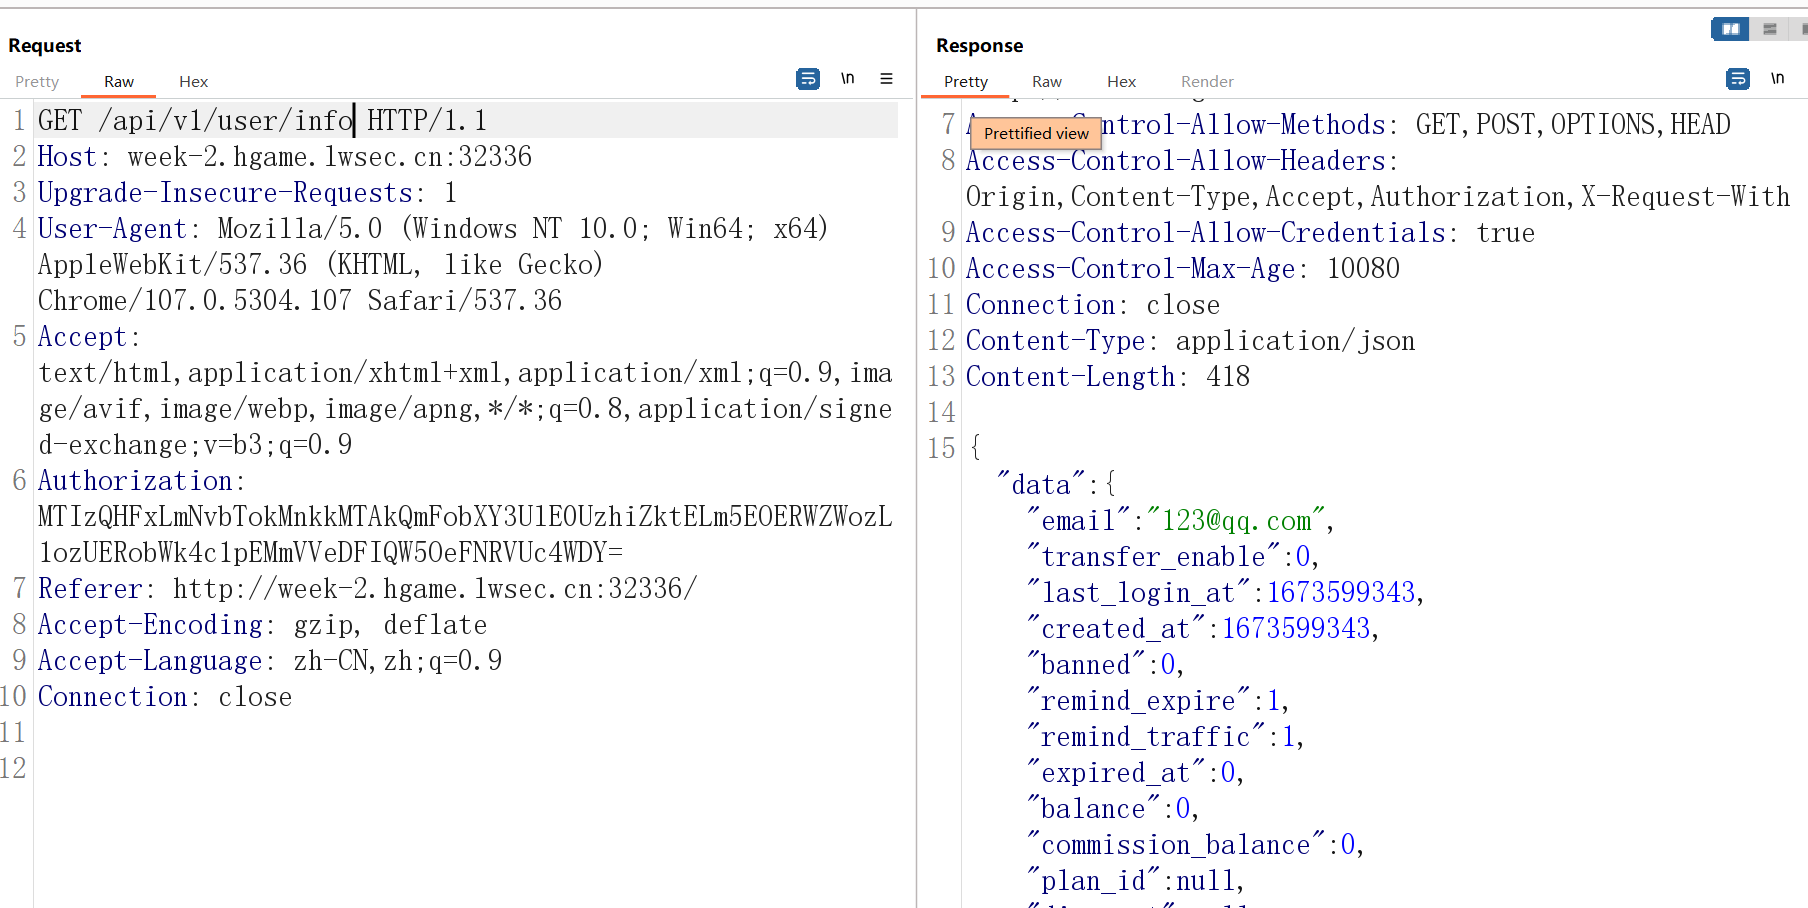Click 'Content-Length: 418' response line
This screenshot has width=1808, height=908.
click(x=1108, y=377)
